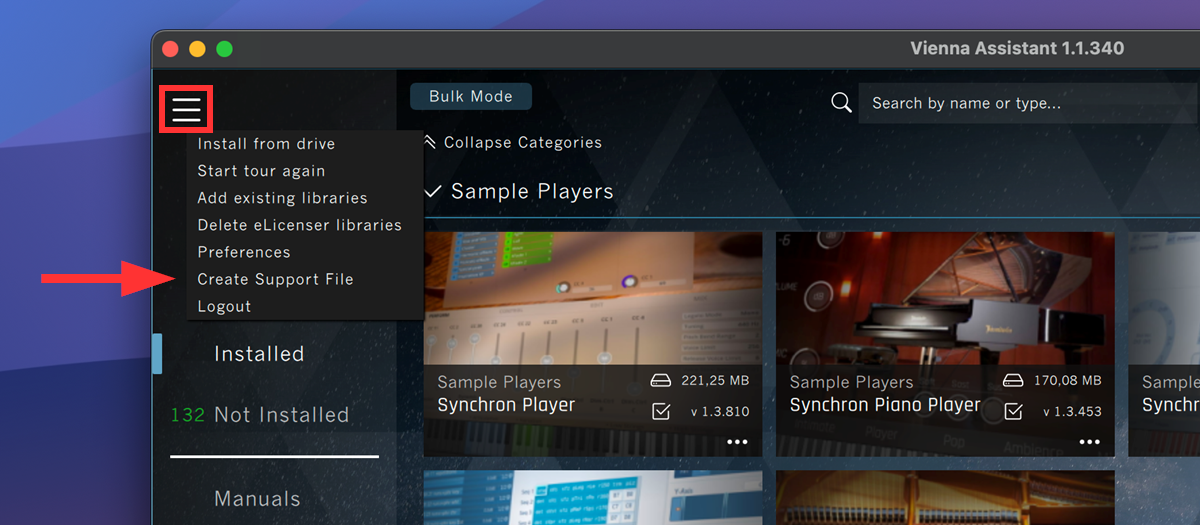
Task: Open more options for Synchron Player
Action: point(737,442)
